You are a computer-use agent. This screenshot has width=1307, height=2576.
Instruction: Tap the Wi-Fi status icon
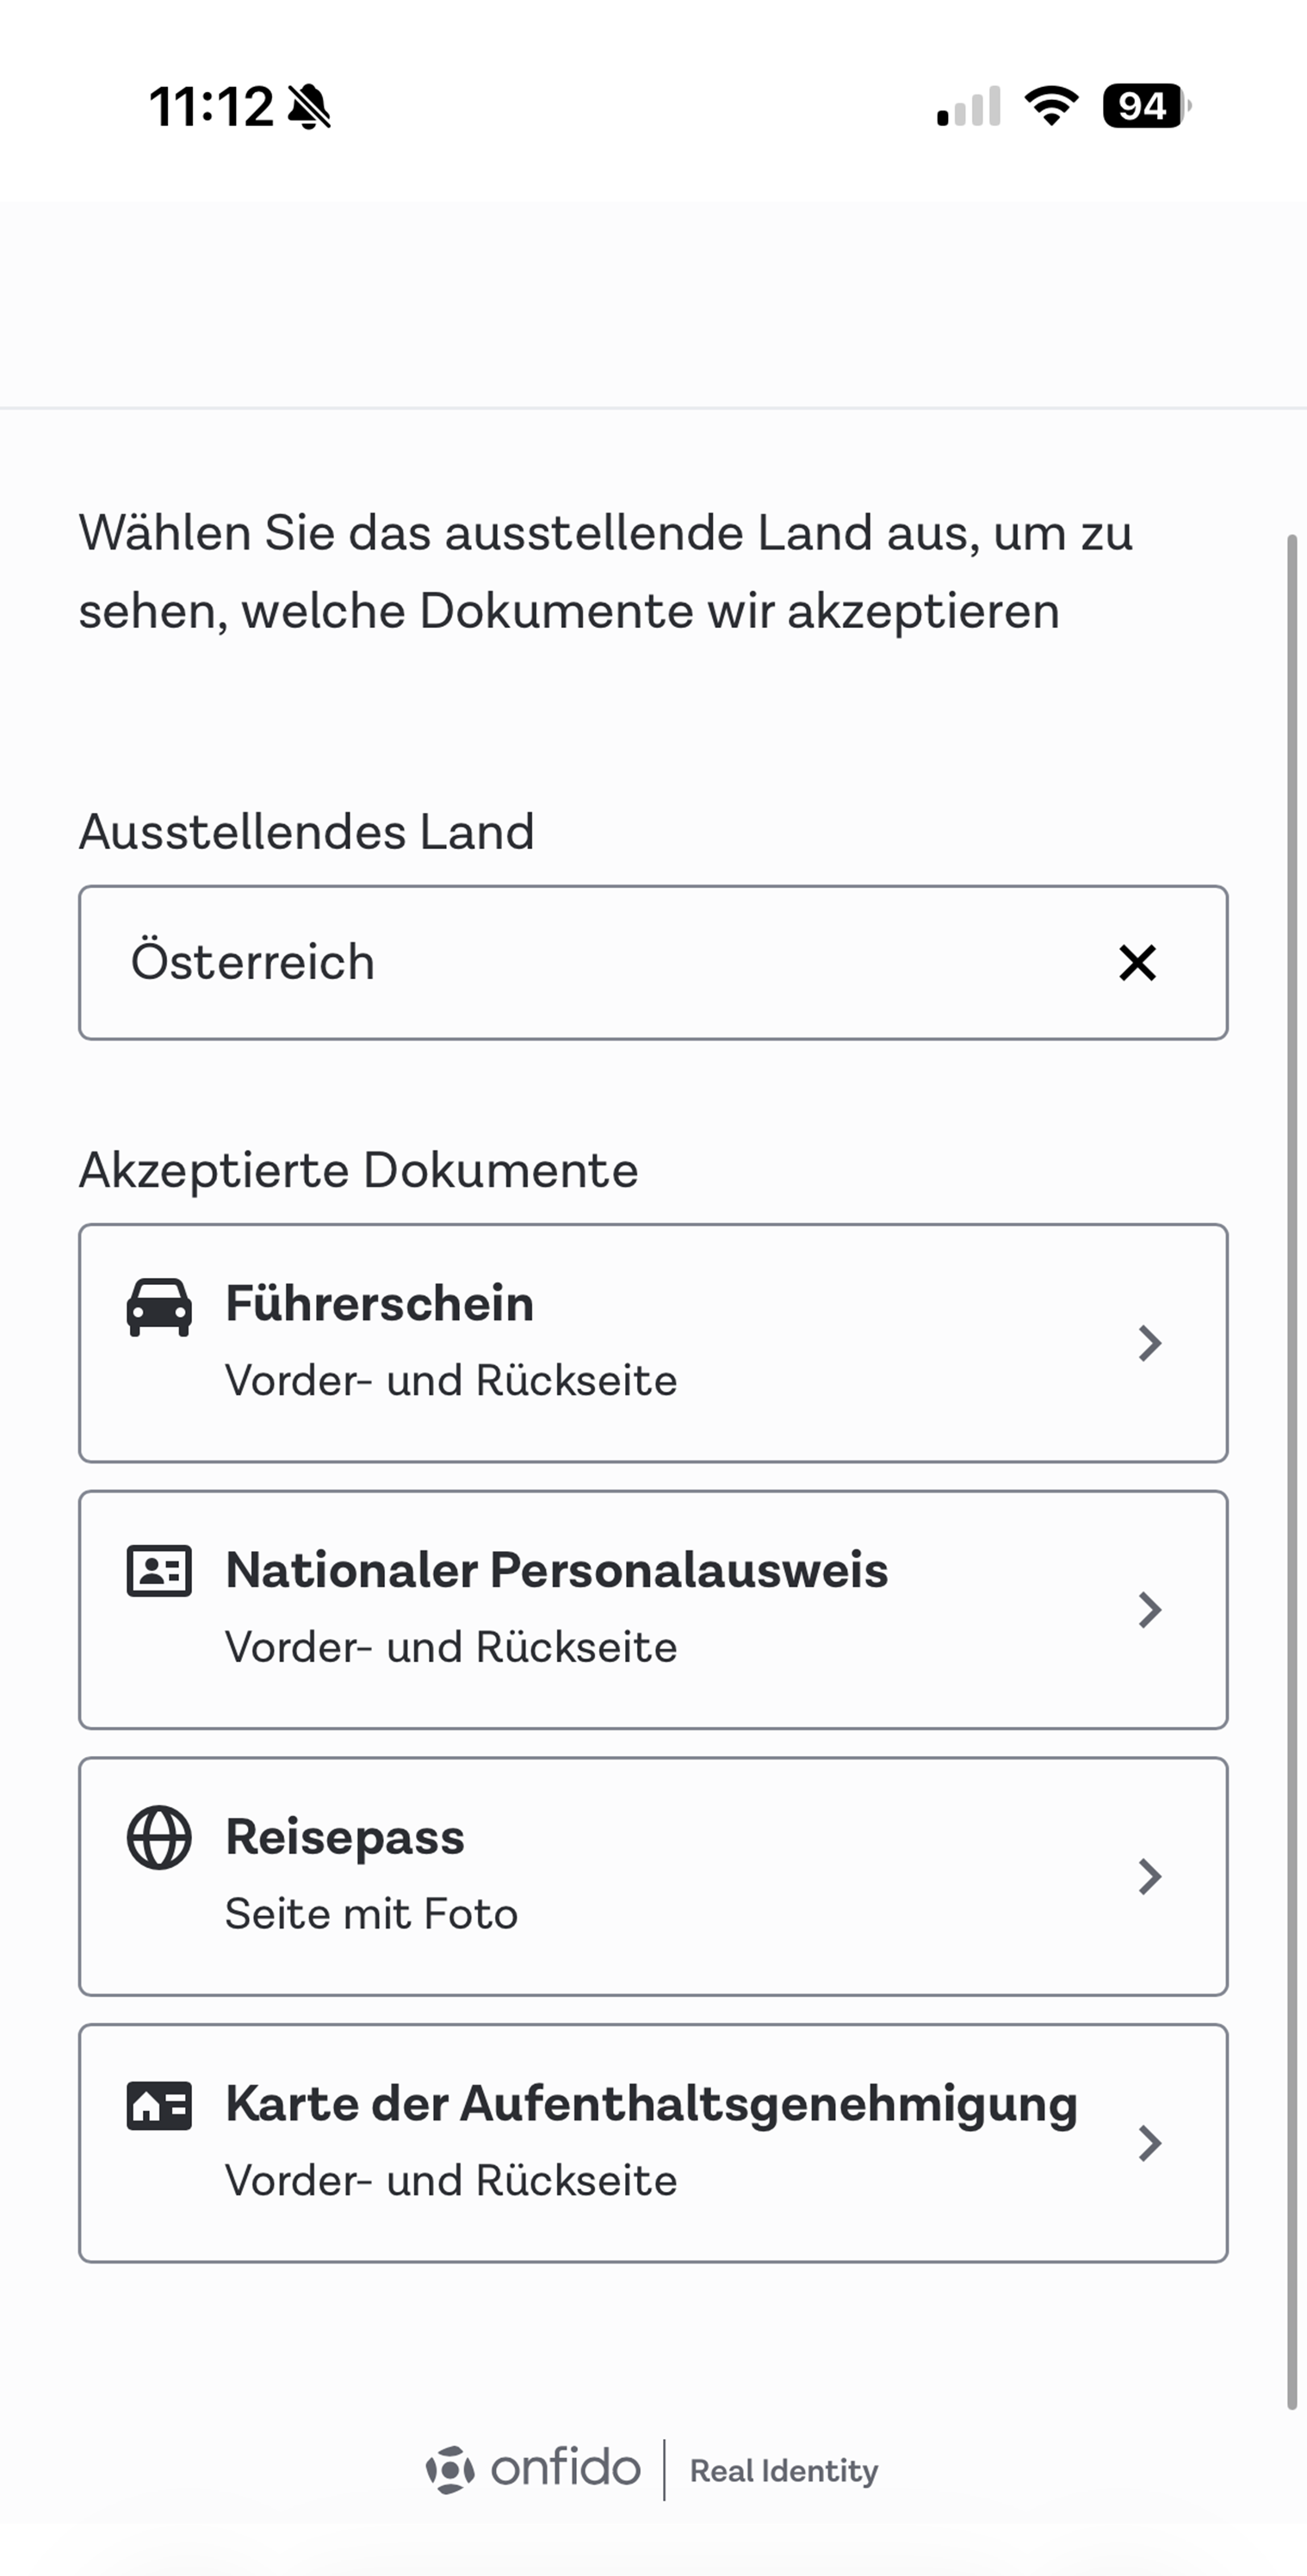1051,106
